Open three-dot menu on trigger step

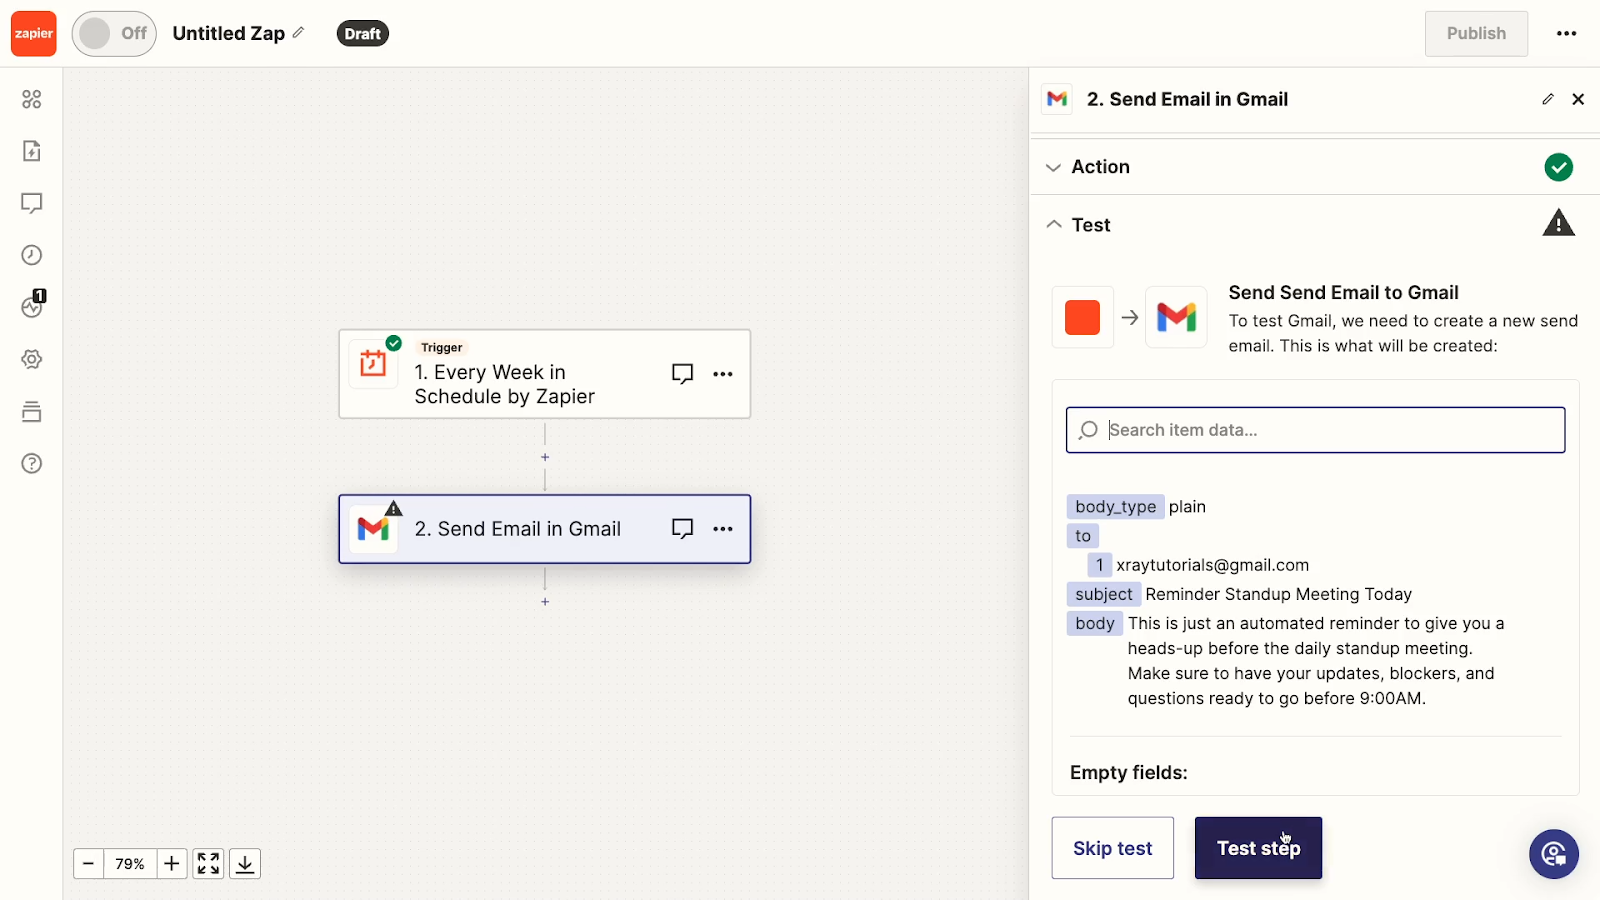pyautogui.click(x=723, y=374)
